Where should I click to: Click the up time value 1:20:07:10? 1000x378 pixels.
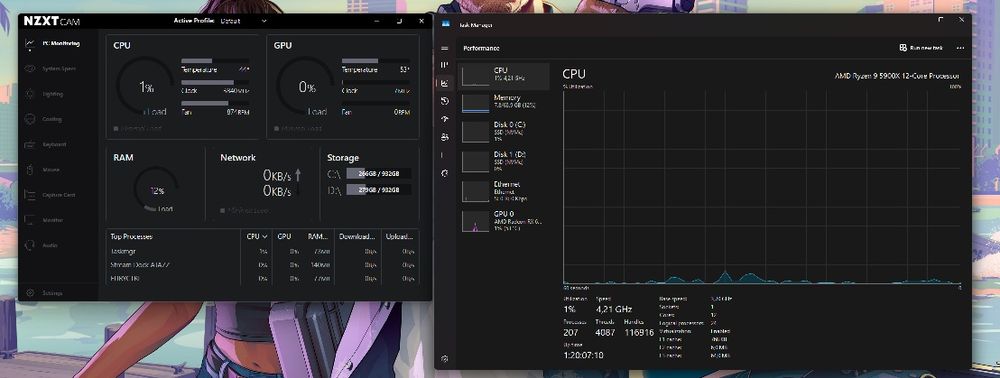[584, 355]
